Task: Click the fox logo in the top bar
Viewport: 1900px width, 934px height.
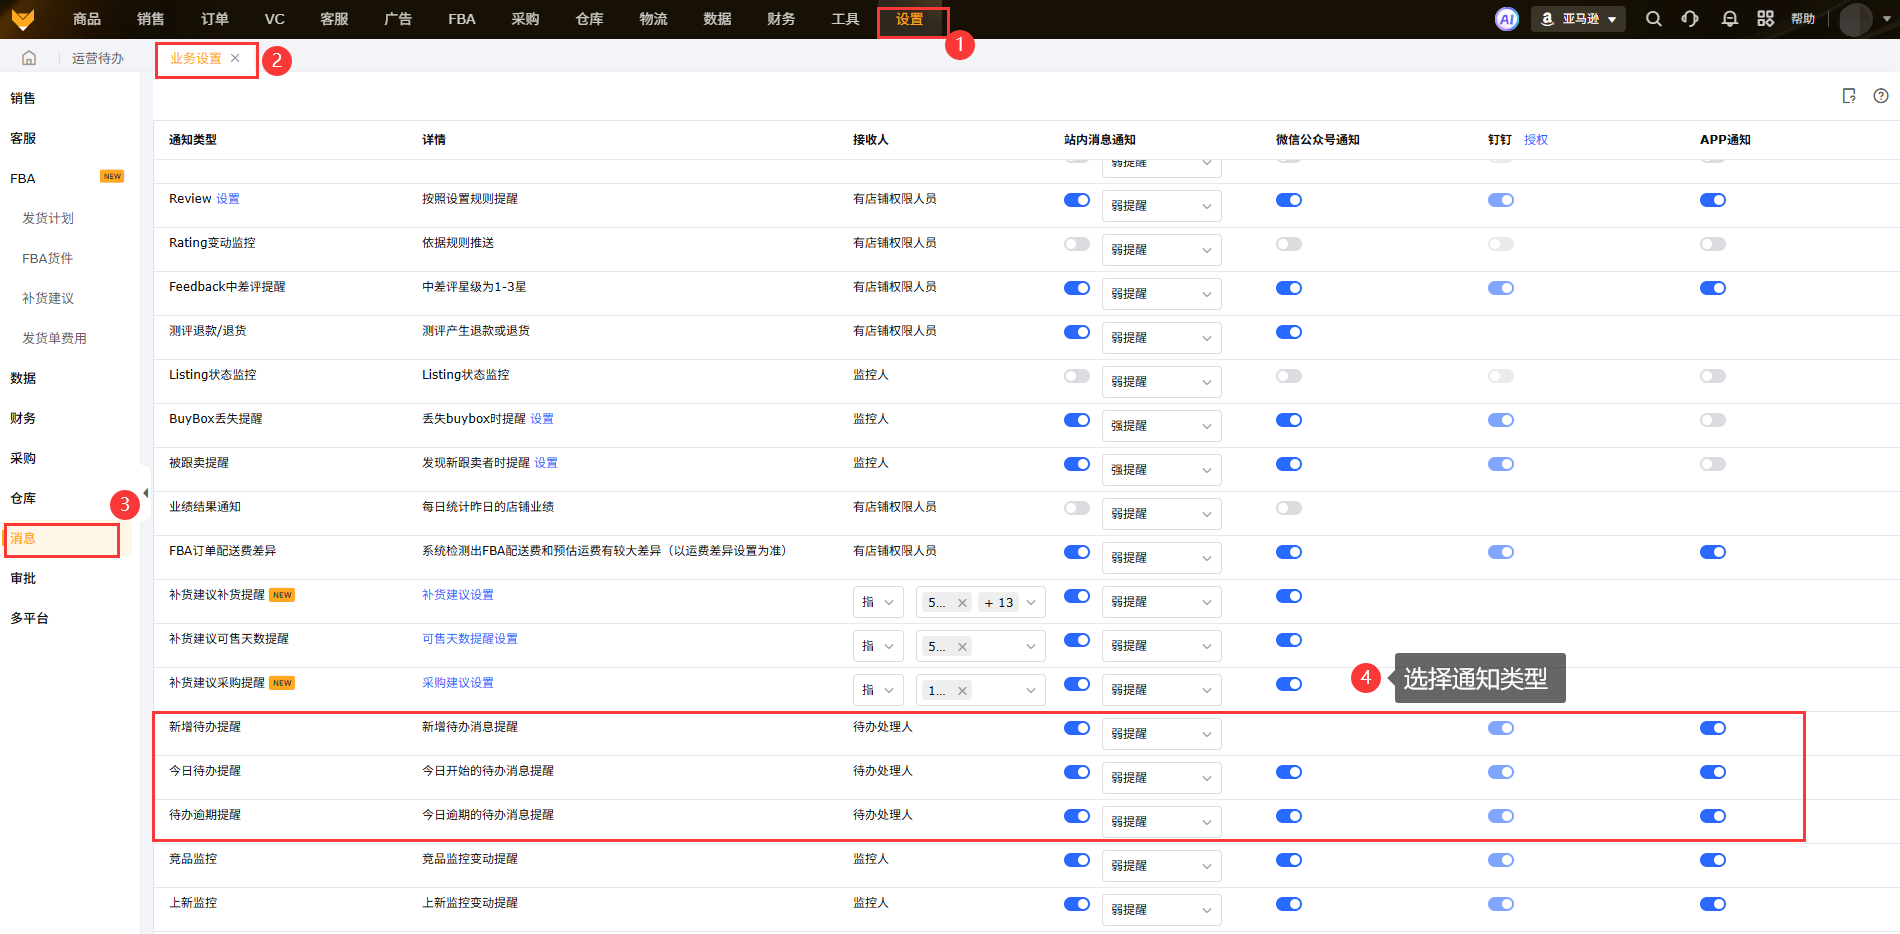Action: [23, 19]
